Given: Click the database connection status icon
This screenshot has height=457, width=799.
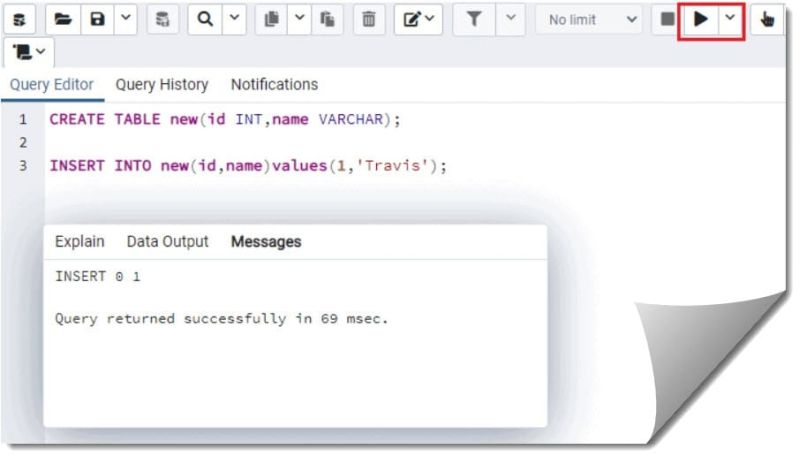Looking at the screenshot, I should tap(19, 20).
